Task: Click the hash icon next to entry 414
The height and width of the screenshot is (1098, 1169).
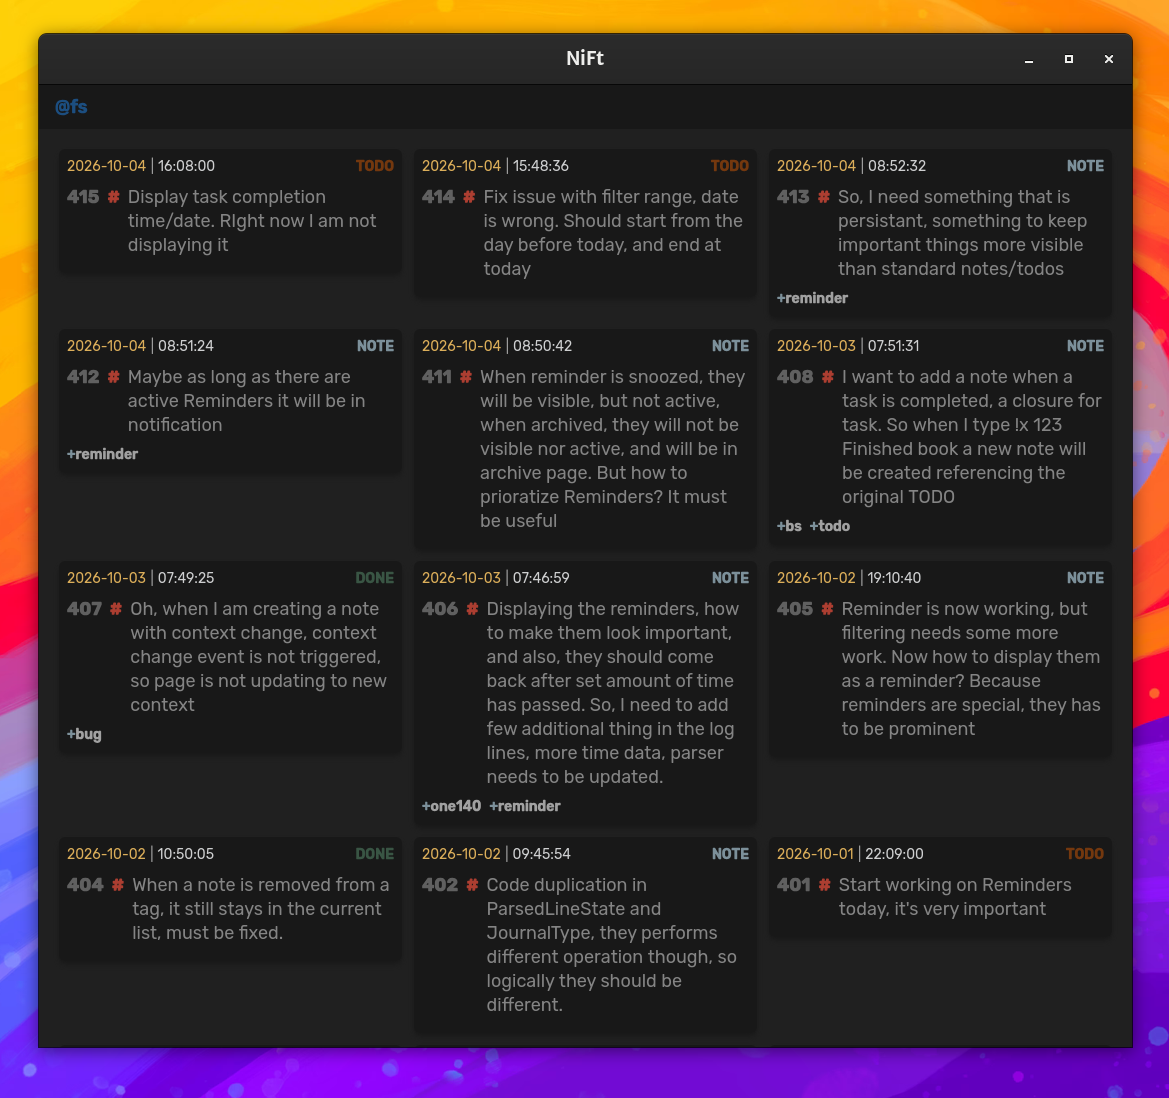Action: 469,197
